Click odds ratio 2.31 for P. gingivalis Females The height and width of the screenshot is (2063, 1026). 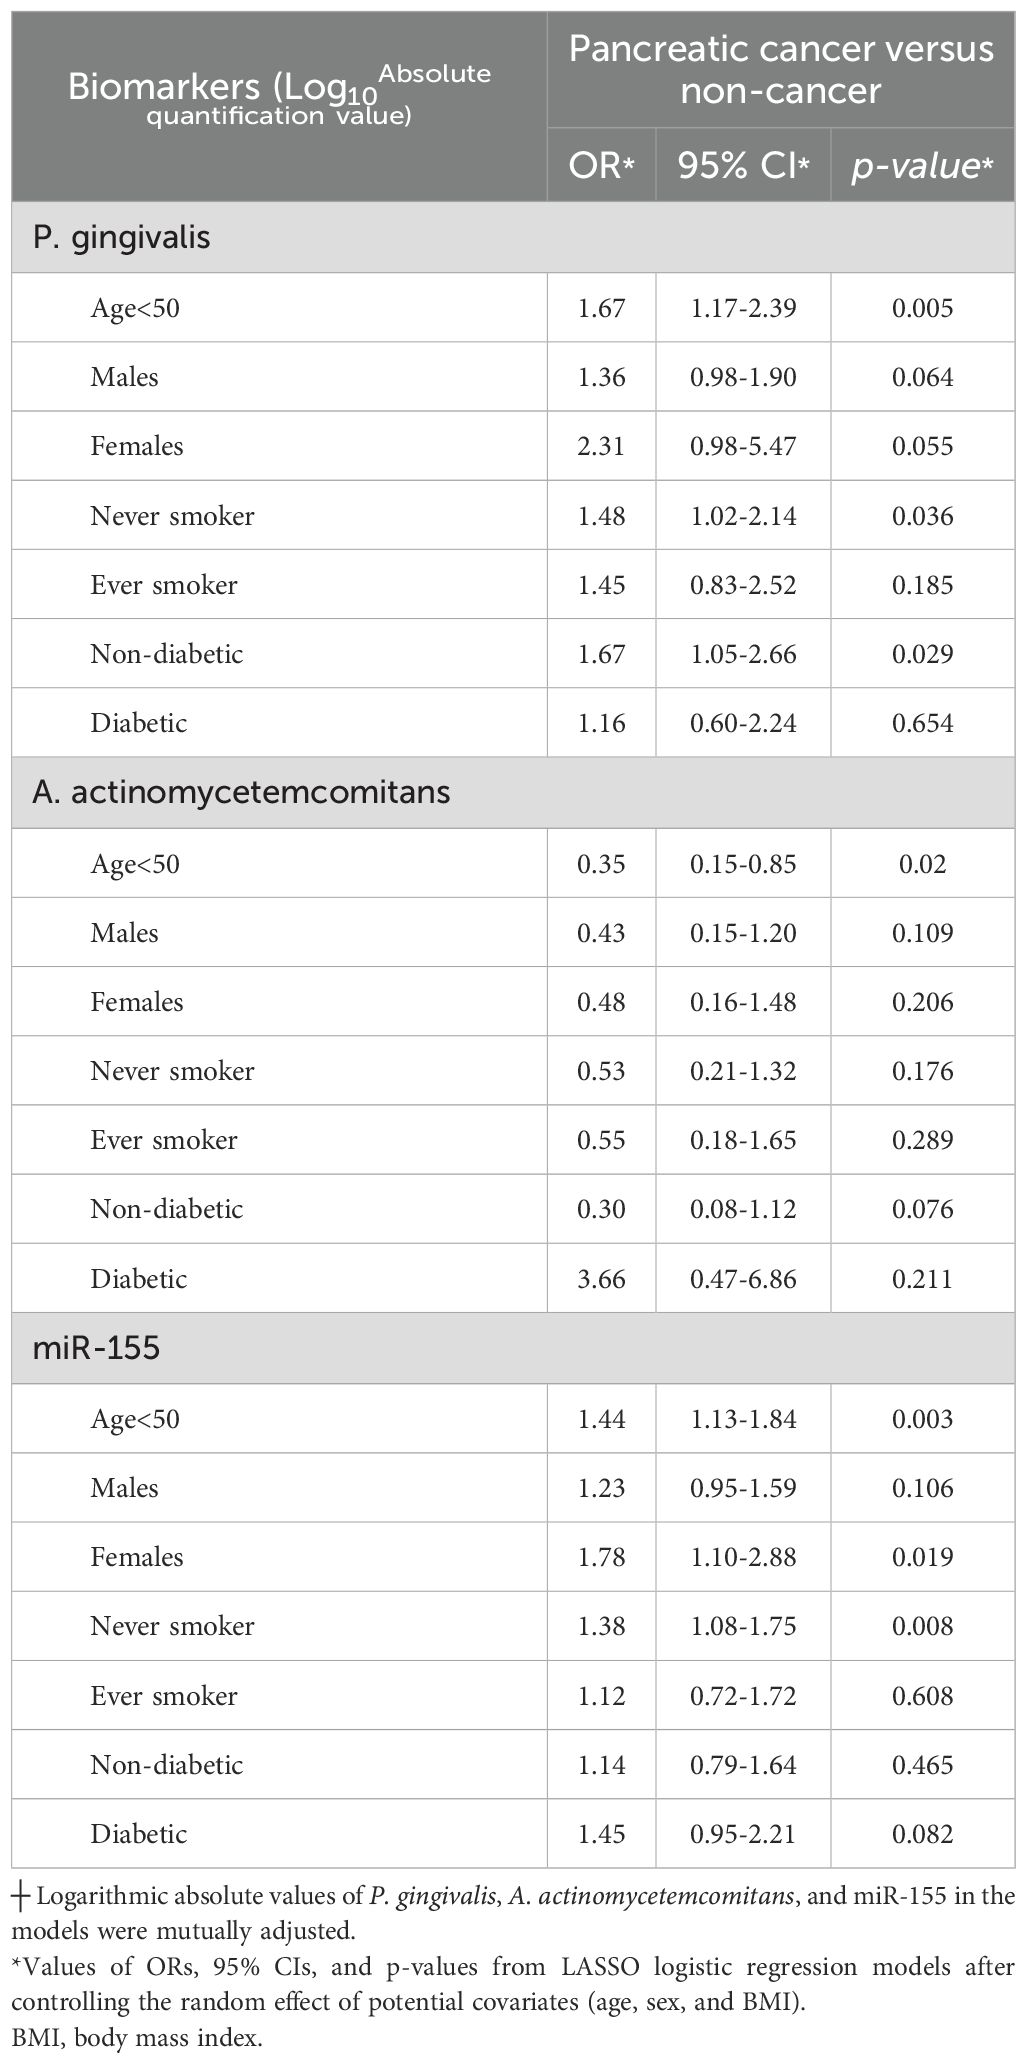(601, 446)
